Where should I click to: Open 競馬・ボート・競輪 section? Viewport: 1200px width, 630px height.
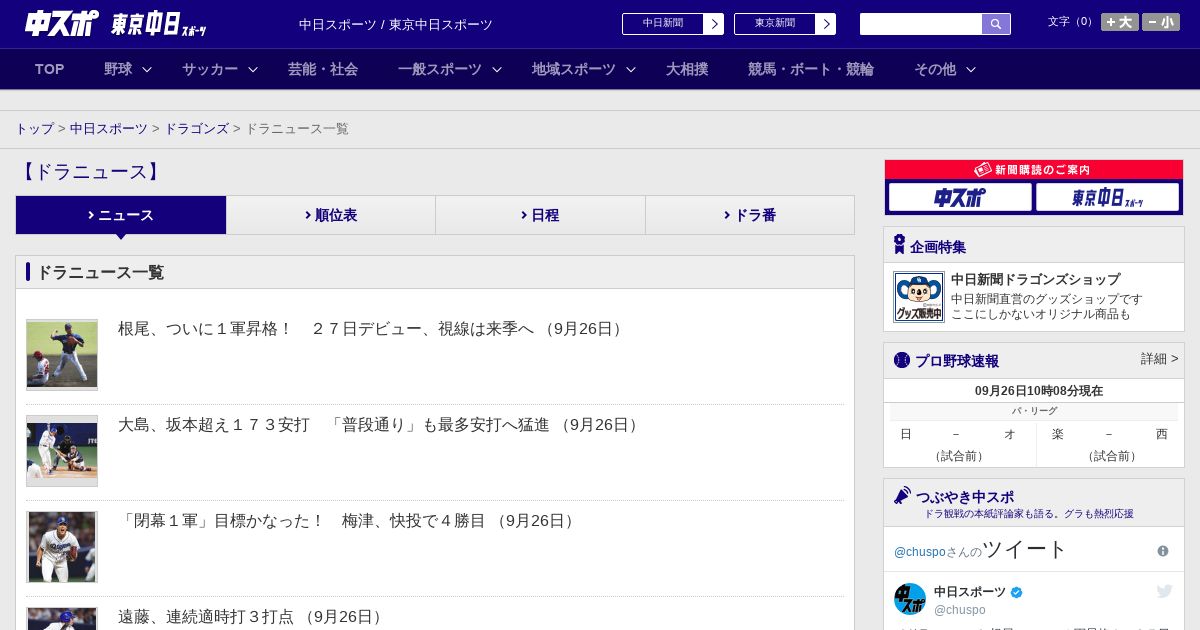tap(811, 69)
